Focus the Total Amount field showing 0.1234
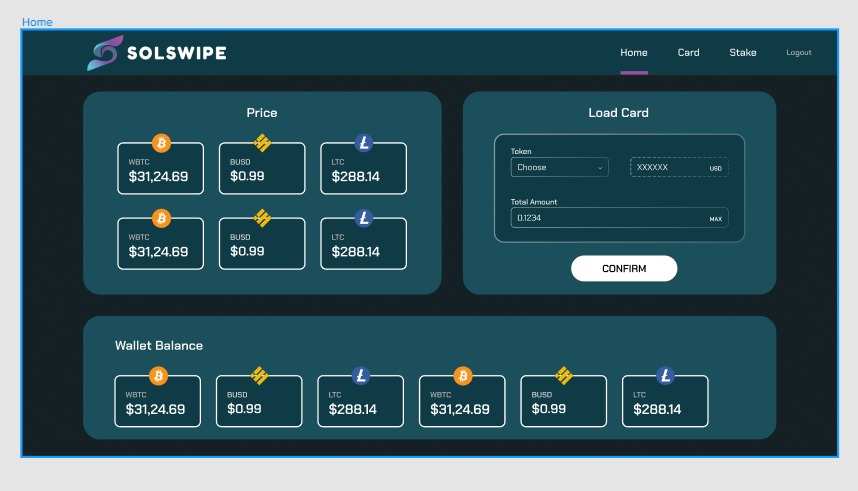The height and width of the screenshot is (491, 858). coord(619,218)
